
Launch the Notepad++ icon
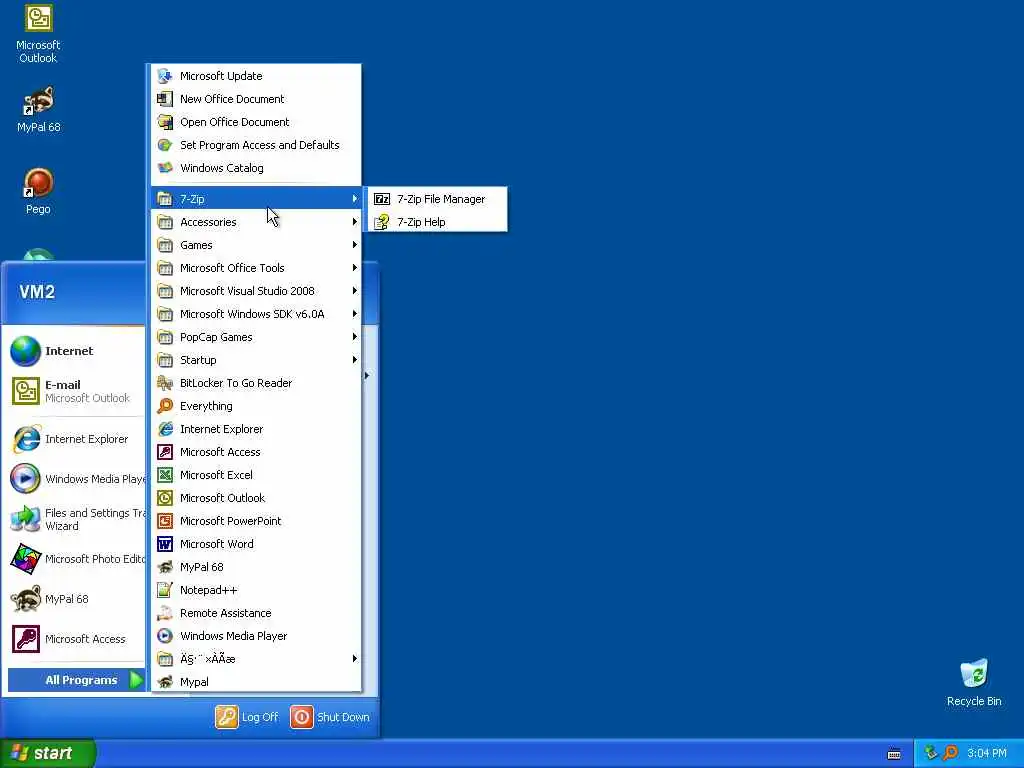165,590
